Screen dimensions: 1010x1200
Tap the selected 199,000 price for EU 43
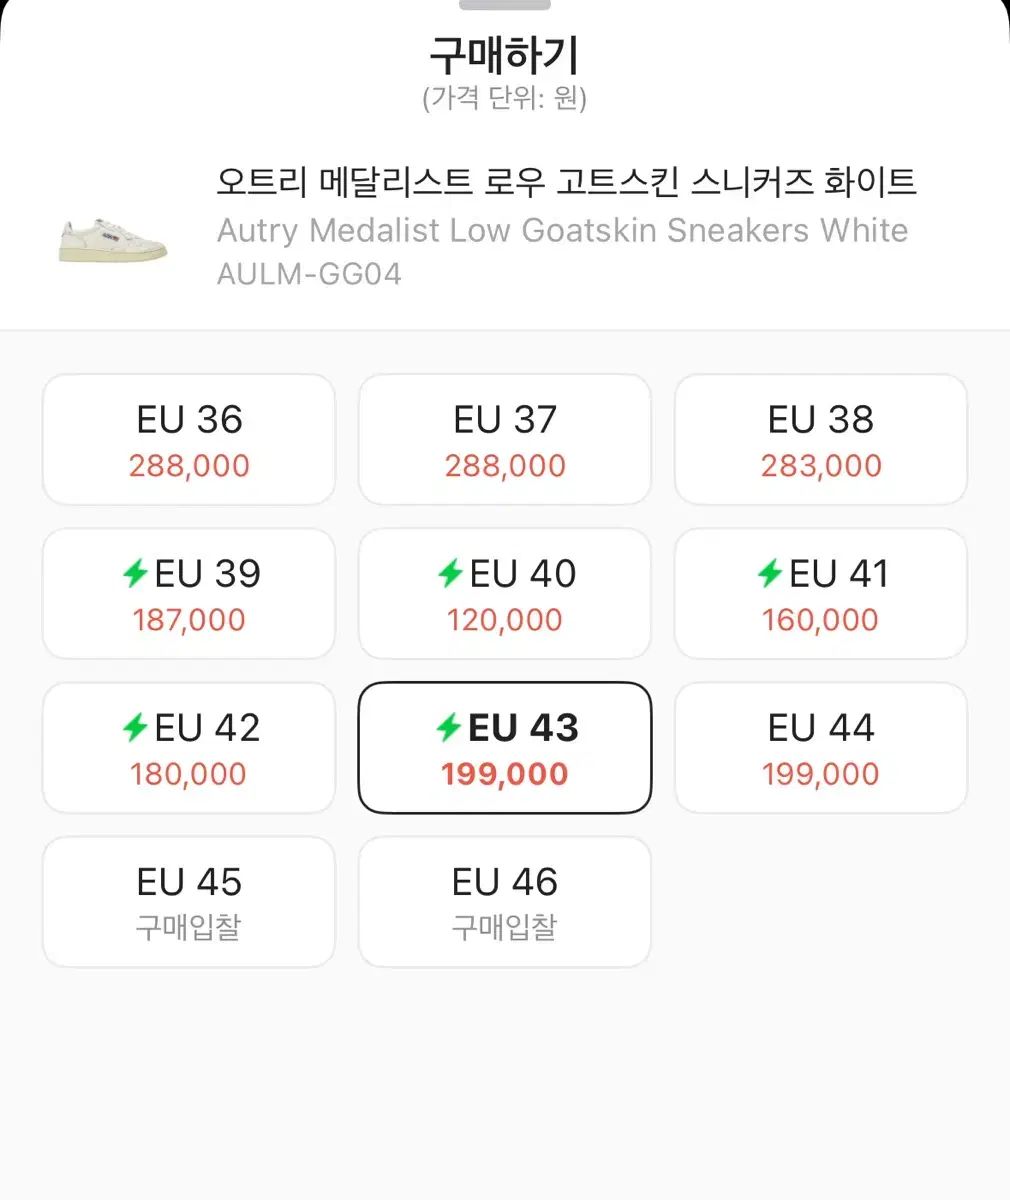505,774
